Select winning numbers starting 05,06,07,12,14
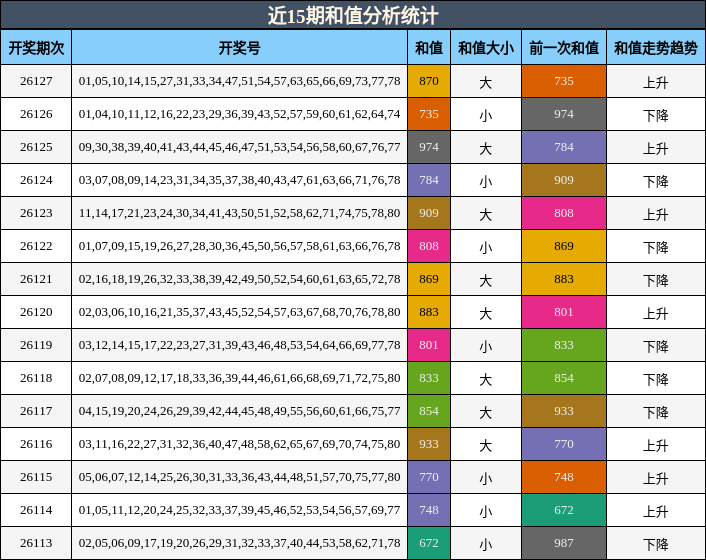 (240, 477)
